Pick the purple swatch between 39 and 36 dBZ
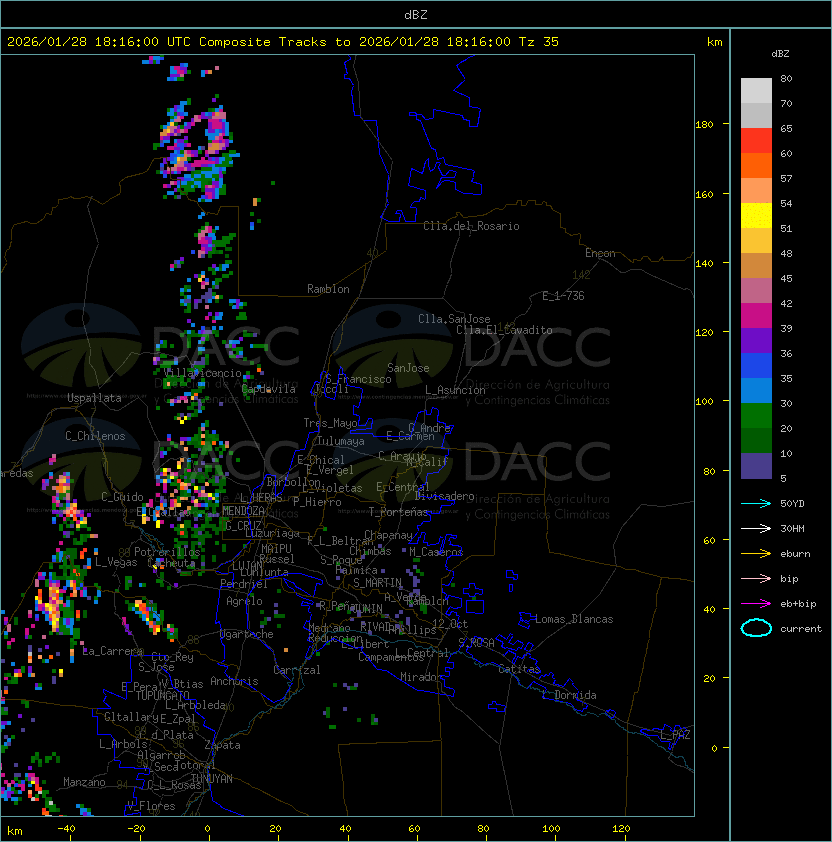 [x=756, y=341]
